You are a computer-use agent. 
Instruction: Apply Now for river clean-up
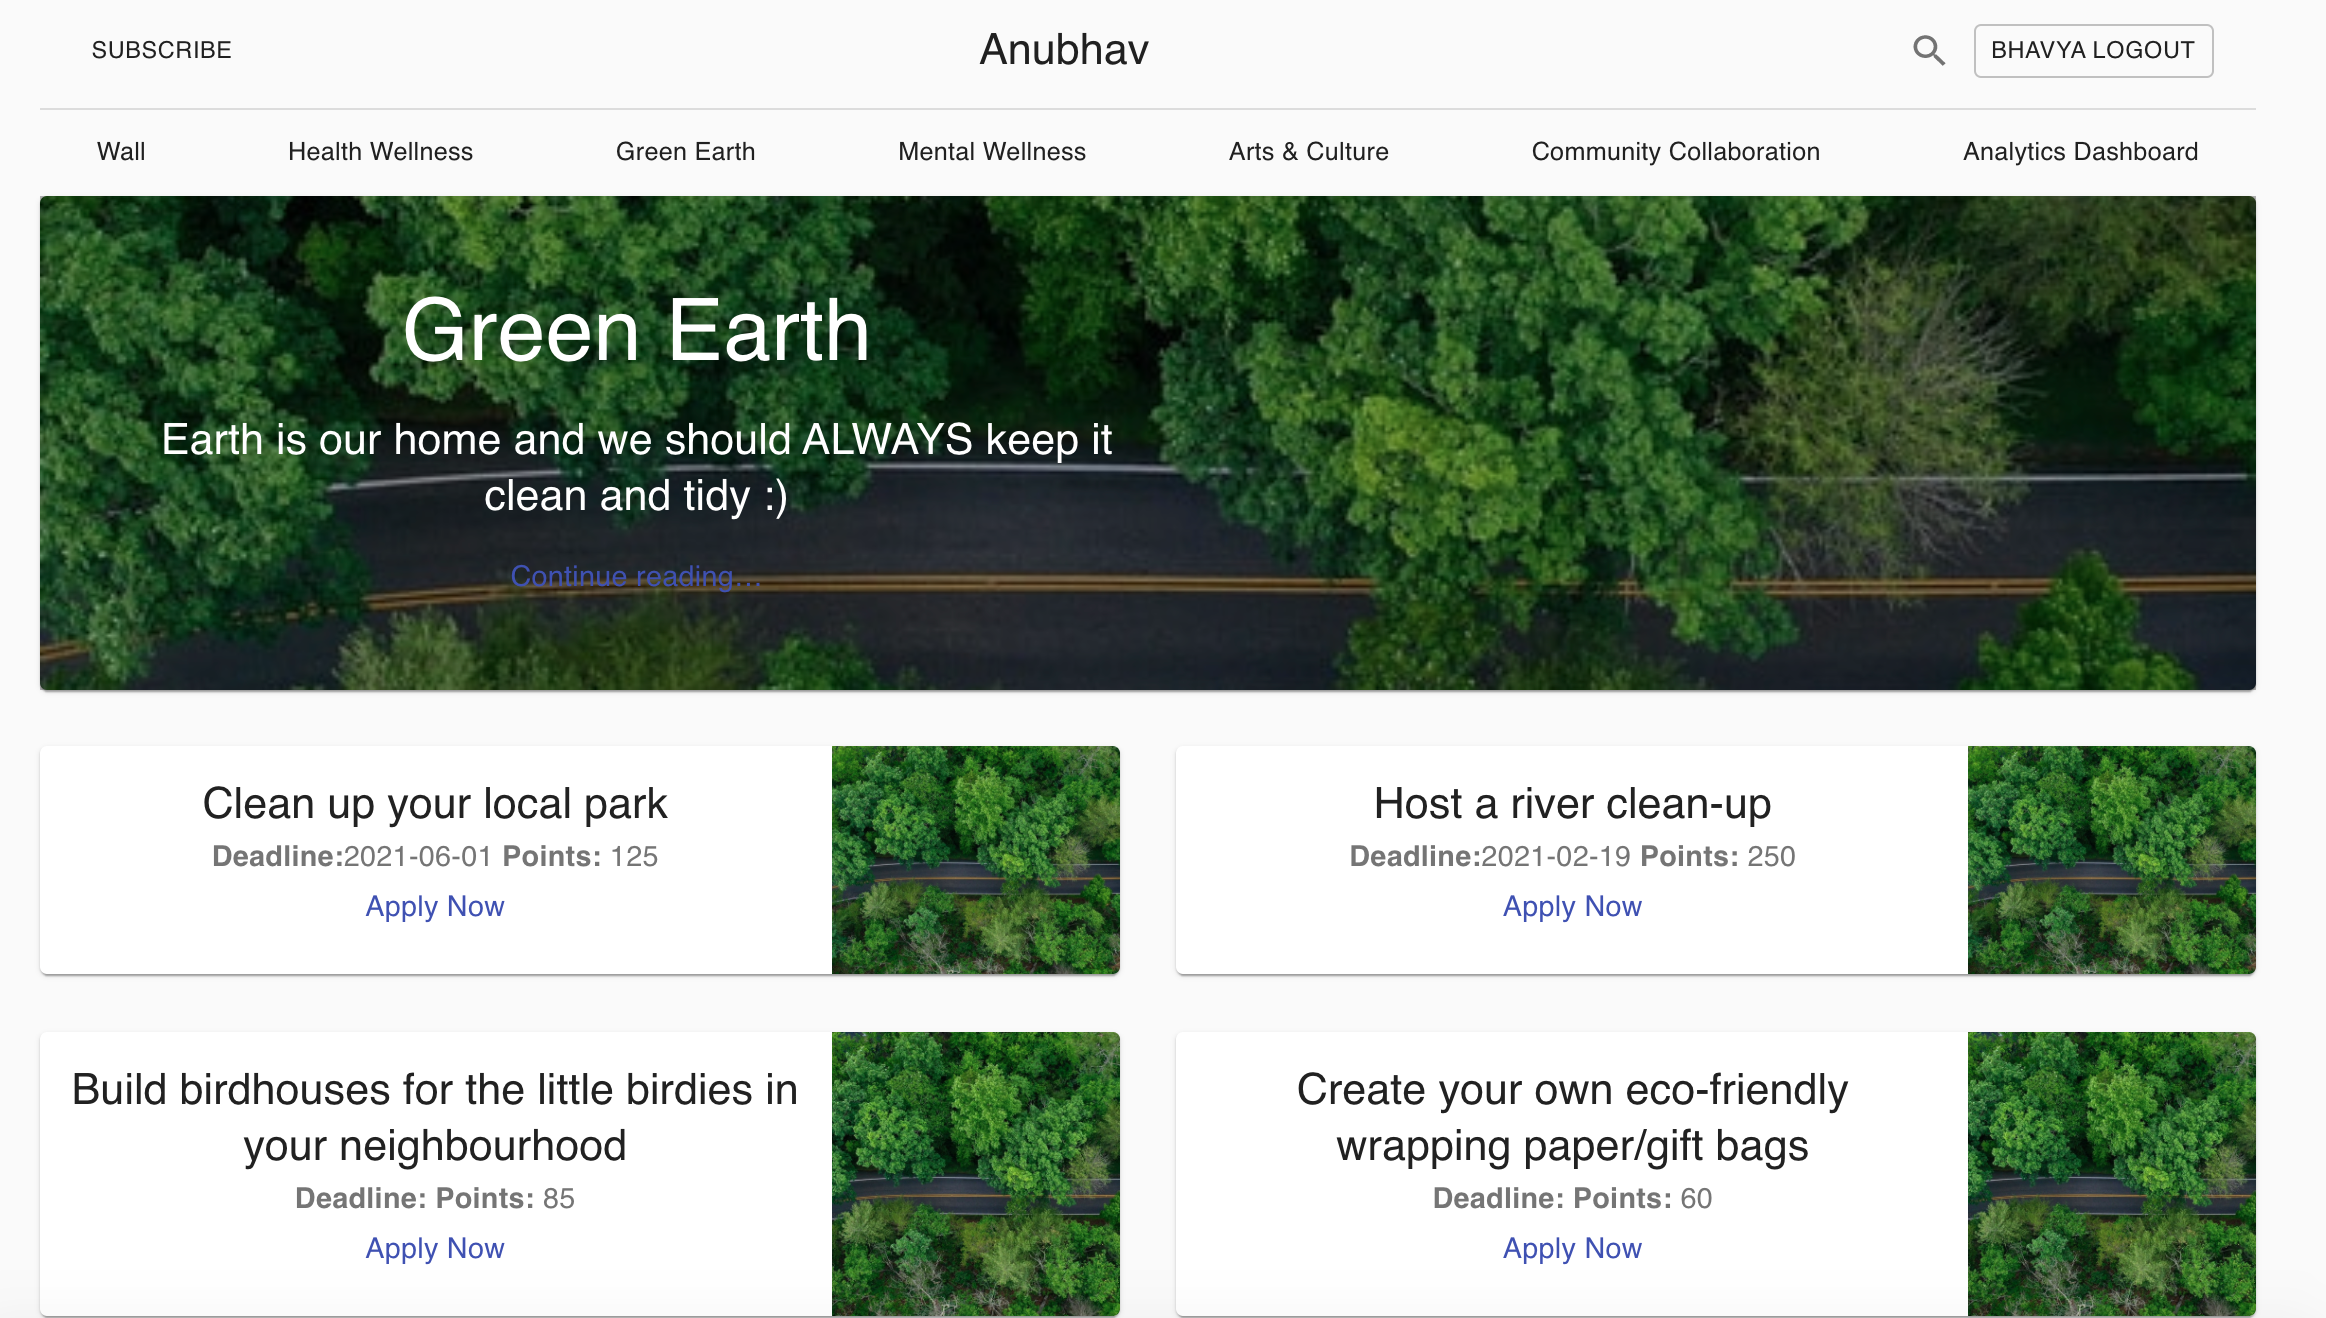point(1572,906)
